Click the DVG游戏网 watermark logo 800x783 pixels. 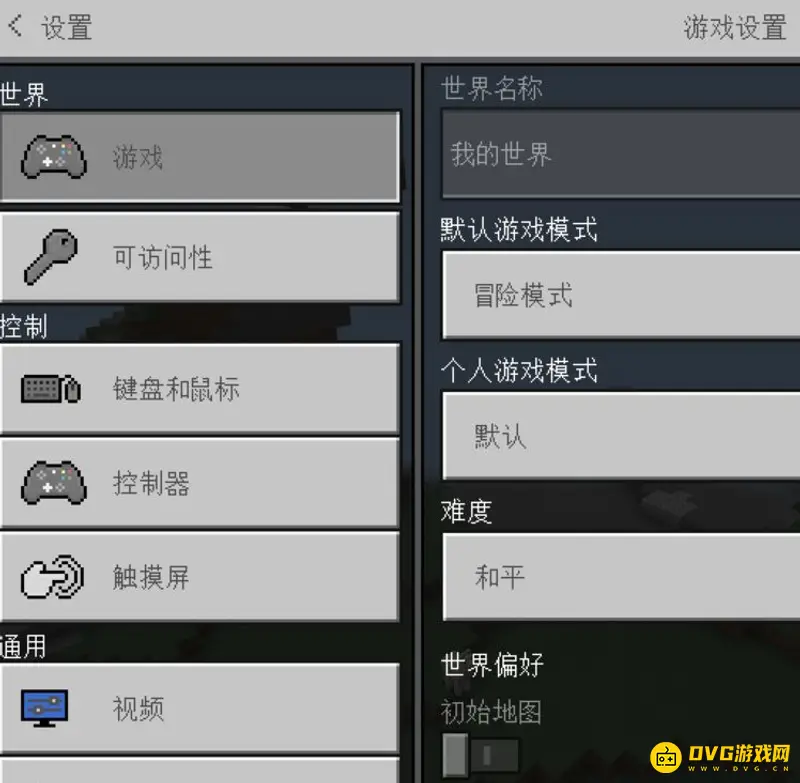tap(721, 757)
